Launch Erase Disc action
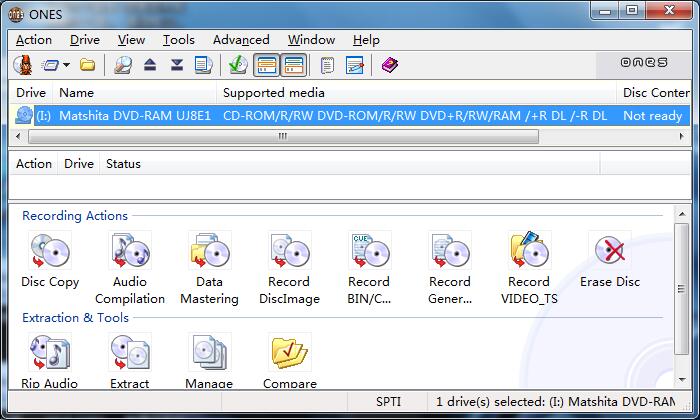 [610, 260]
